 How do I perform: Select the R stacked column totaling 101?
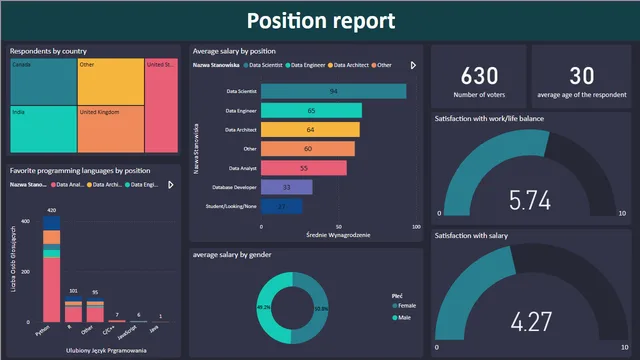coord(73,309)
